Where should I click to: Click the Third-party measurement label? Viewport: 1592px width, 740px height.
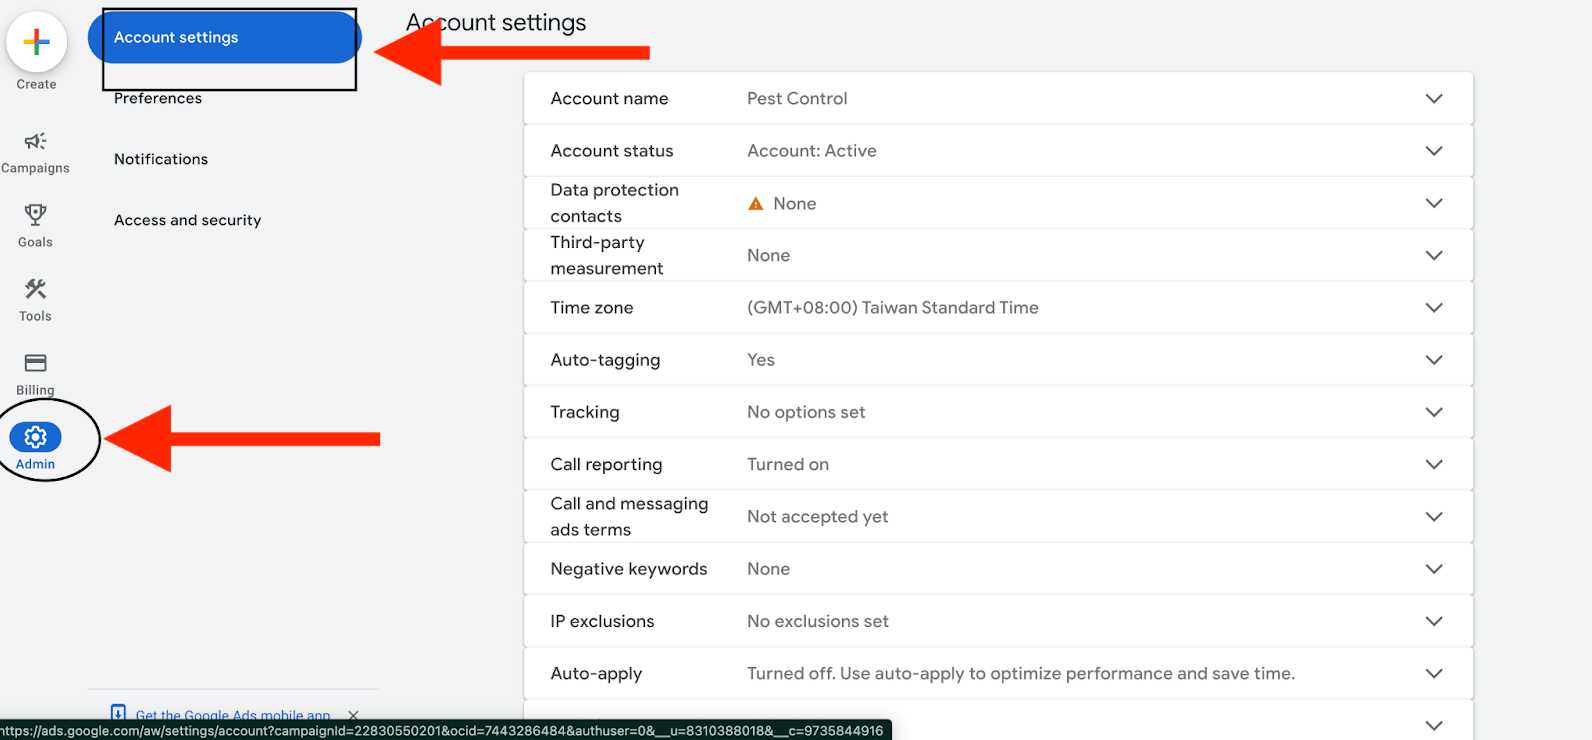[607, 255]
